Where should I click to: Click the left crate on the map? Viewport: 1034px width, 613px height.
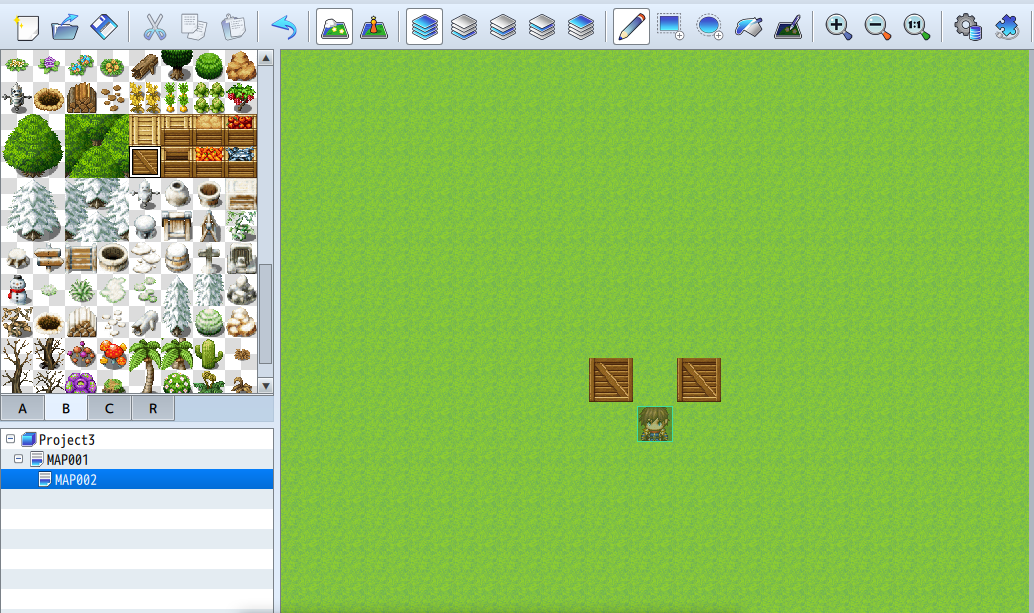click(x=611, y=380)
